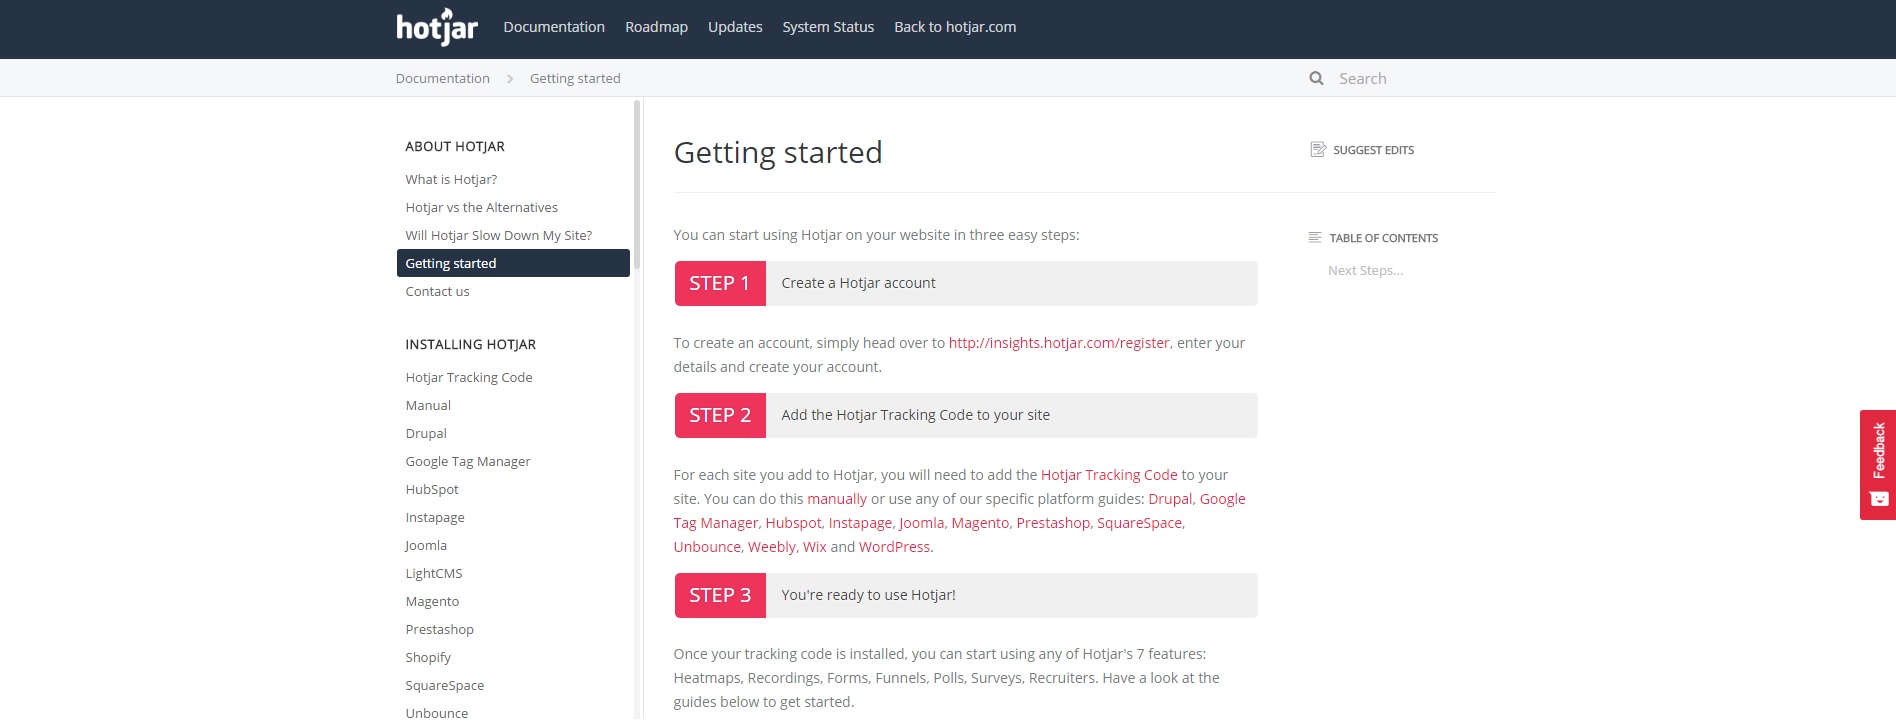Click Drupal link in paragraph

coord(1170,499)
